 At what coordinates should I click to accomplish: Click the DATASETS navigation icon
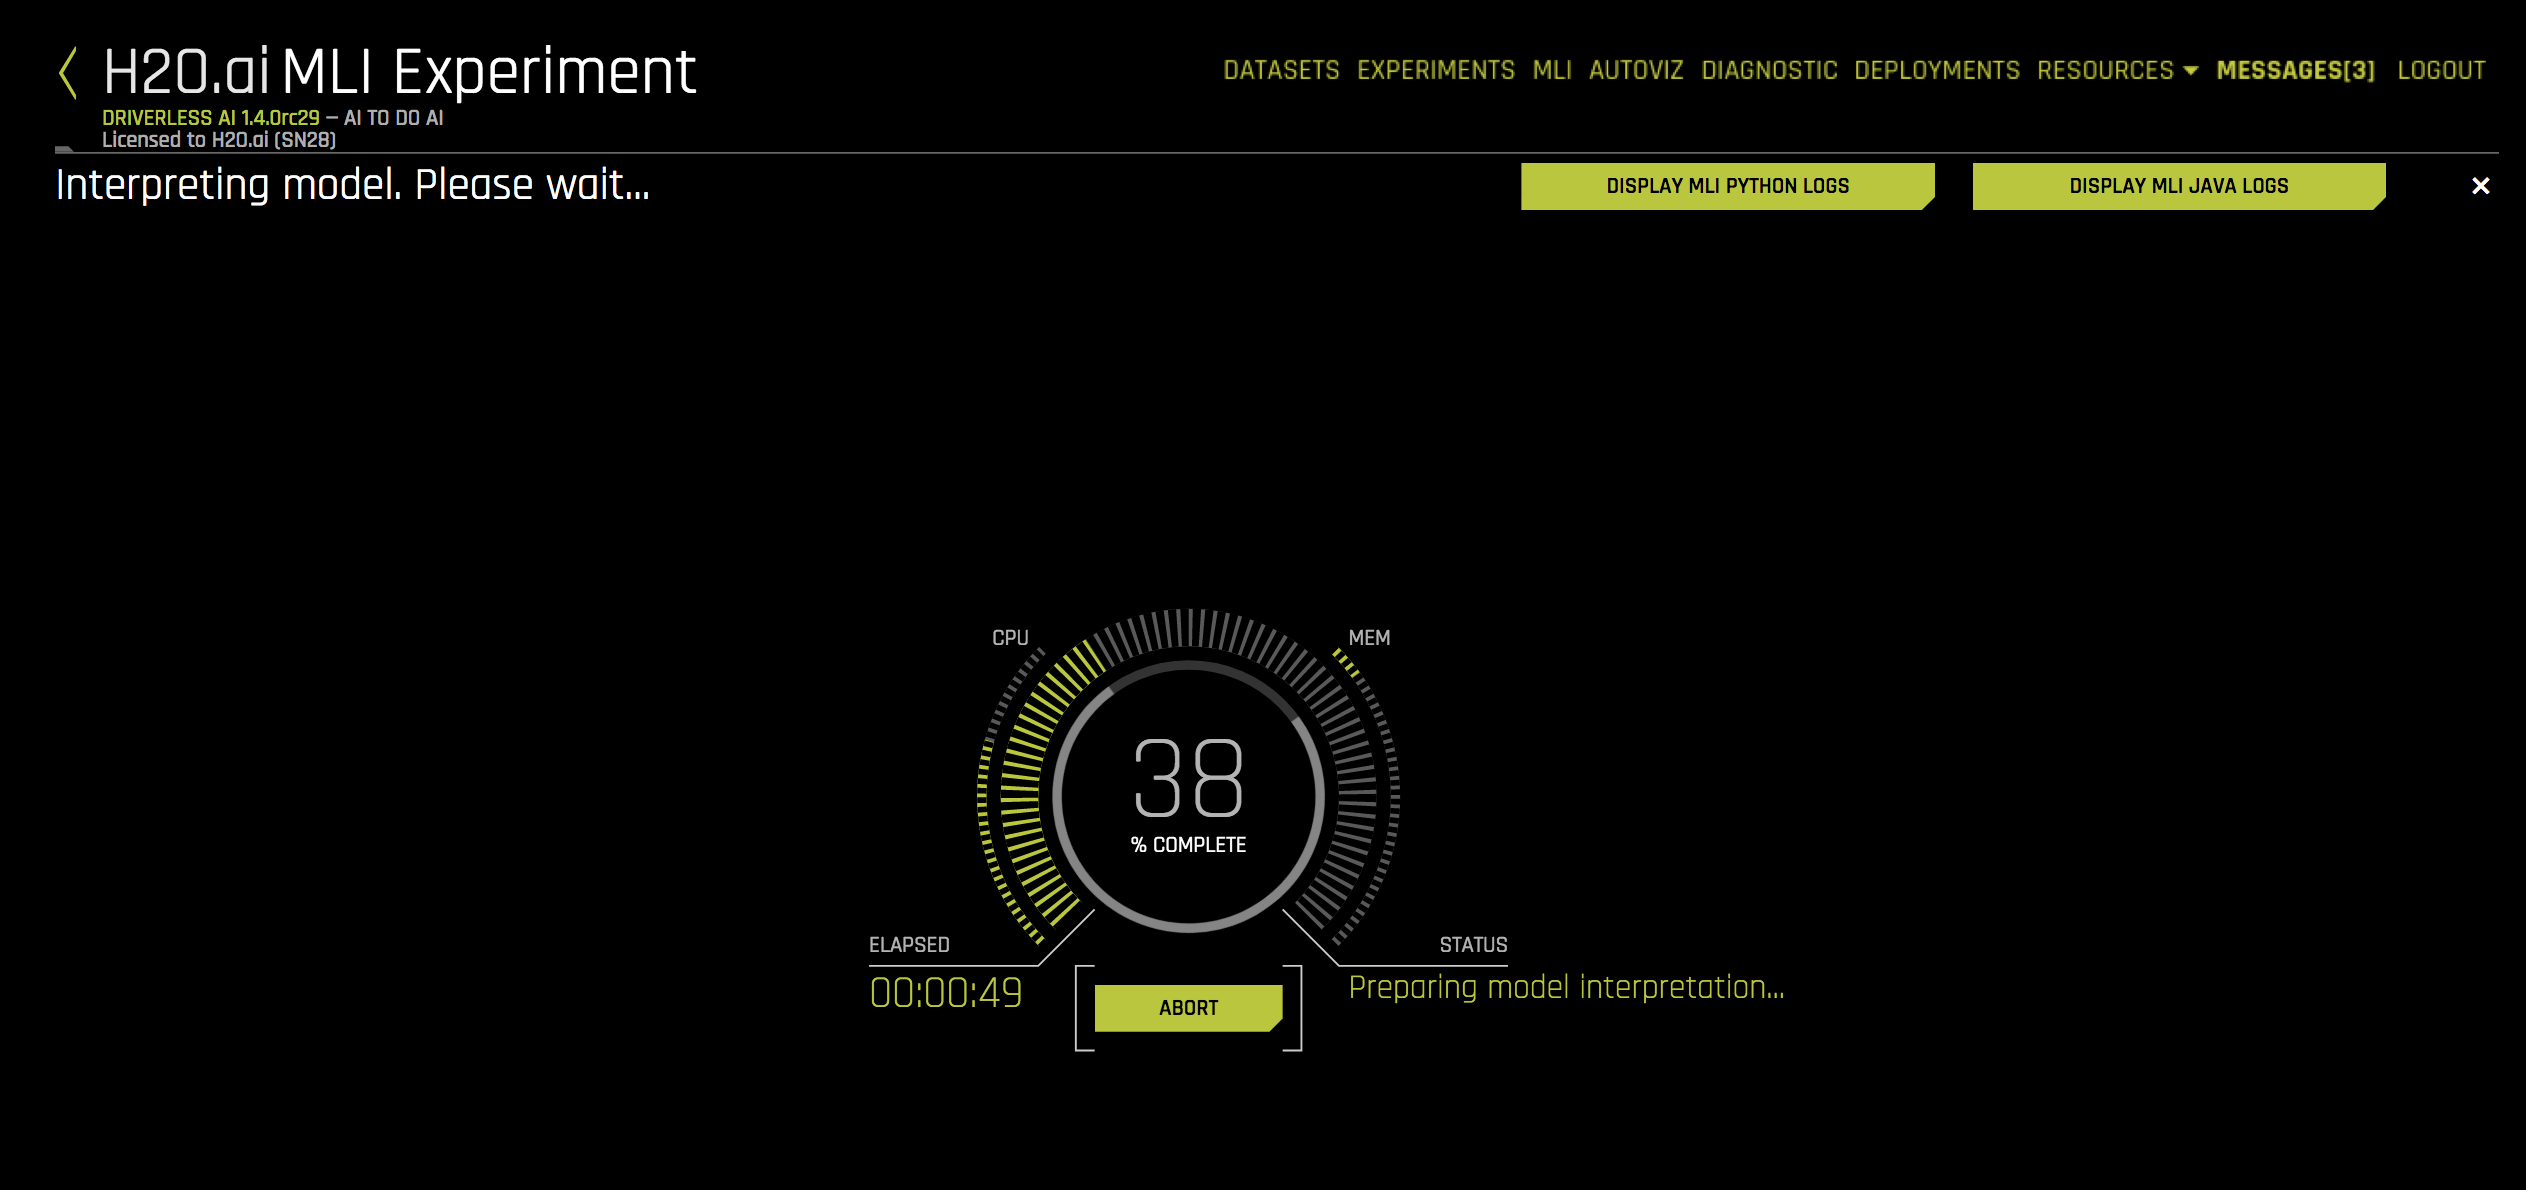click(x=1279, y=71)
